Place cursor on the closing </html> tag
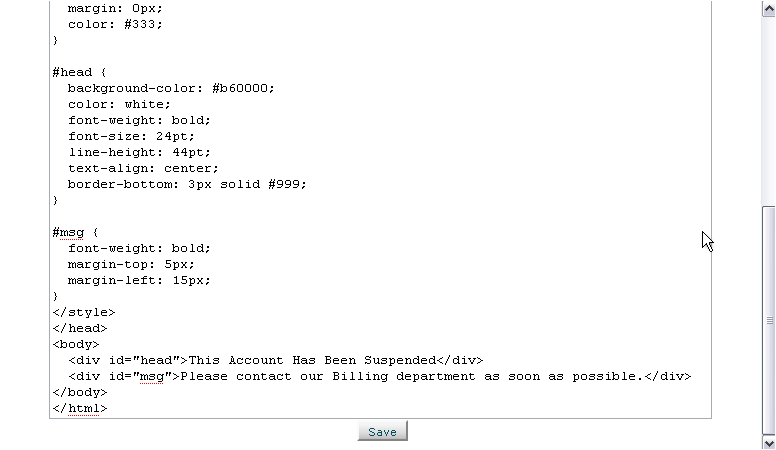776x450 pixels. click(x=80, y=408)
